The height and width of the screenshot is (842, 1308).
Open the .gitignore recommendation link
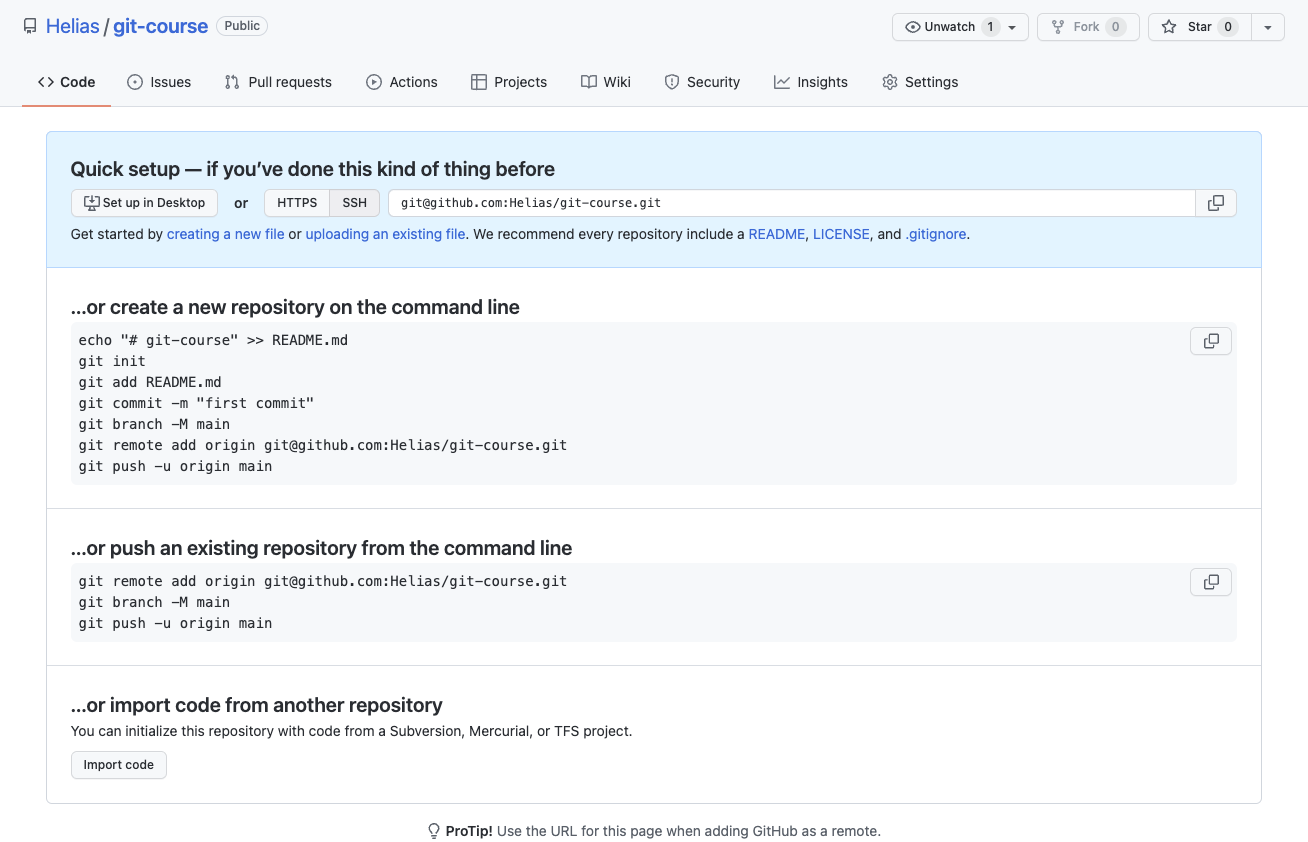click(x=936, y=234)
